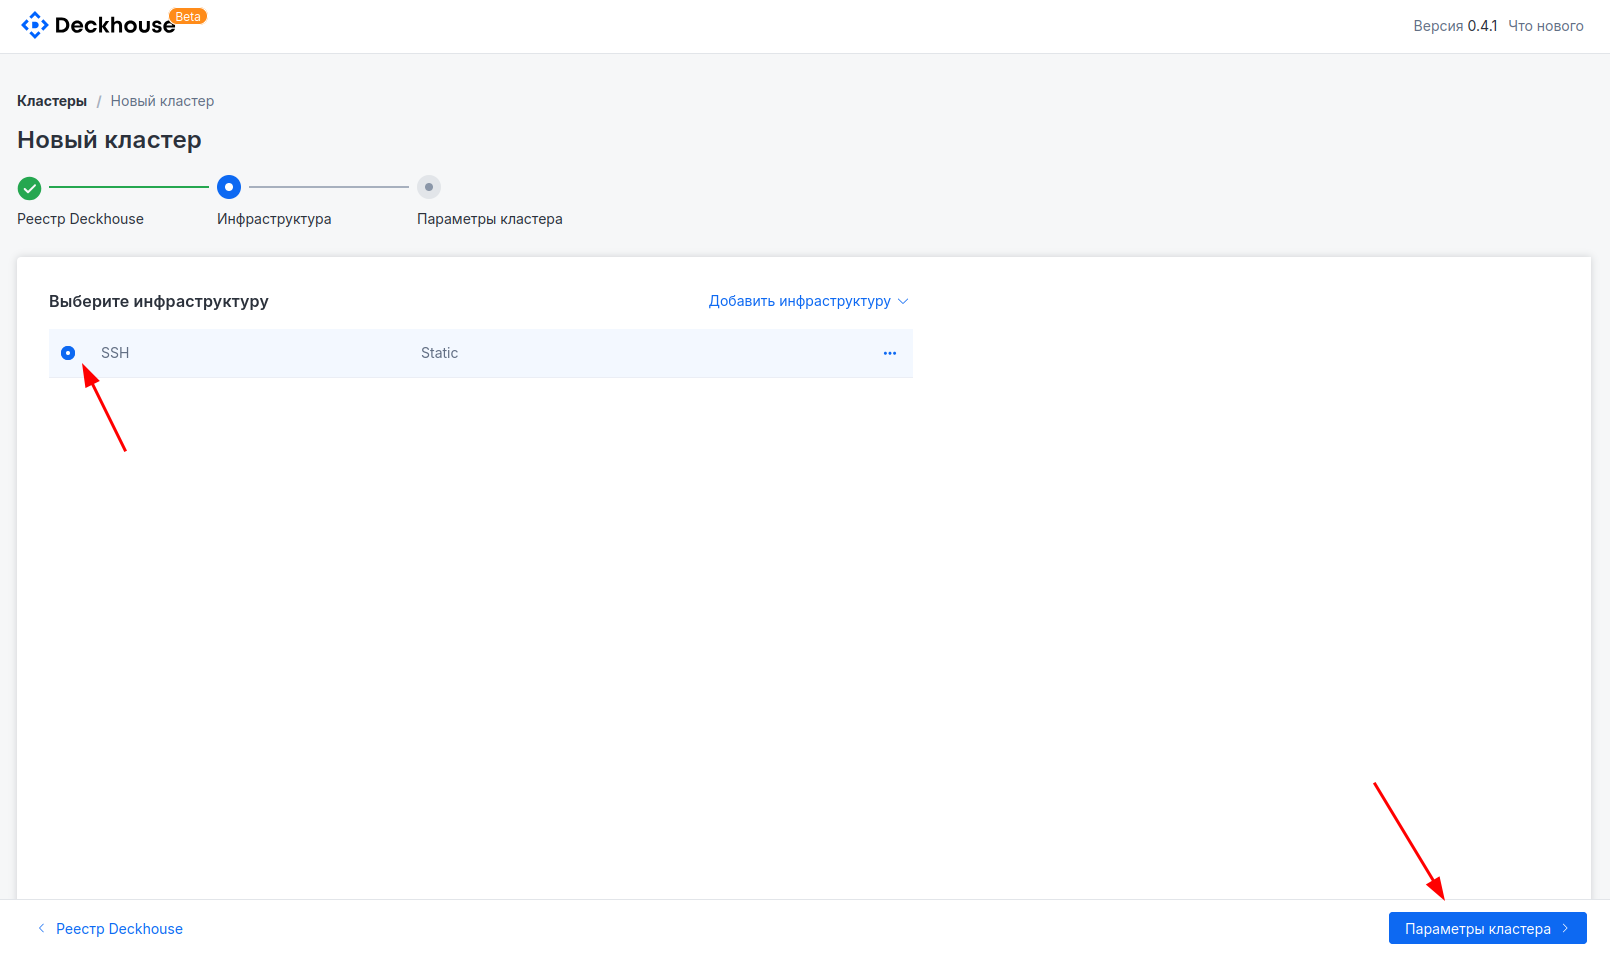This screenshot has width=1610, height=956.
Task: Click the Реестр Deckhouse step label
Action: (x=80, y=219)
